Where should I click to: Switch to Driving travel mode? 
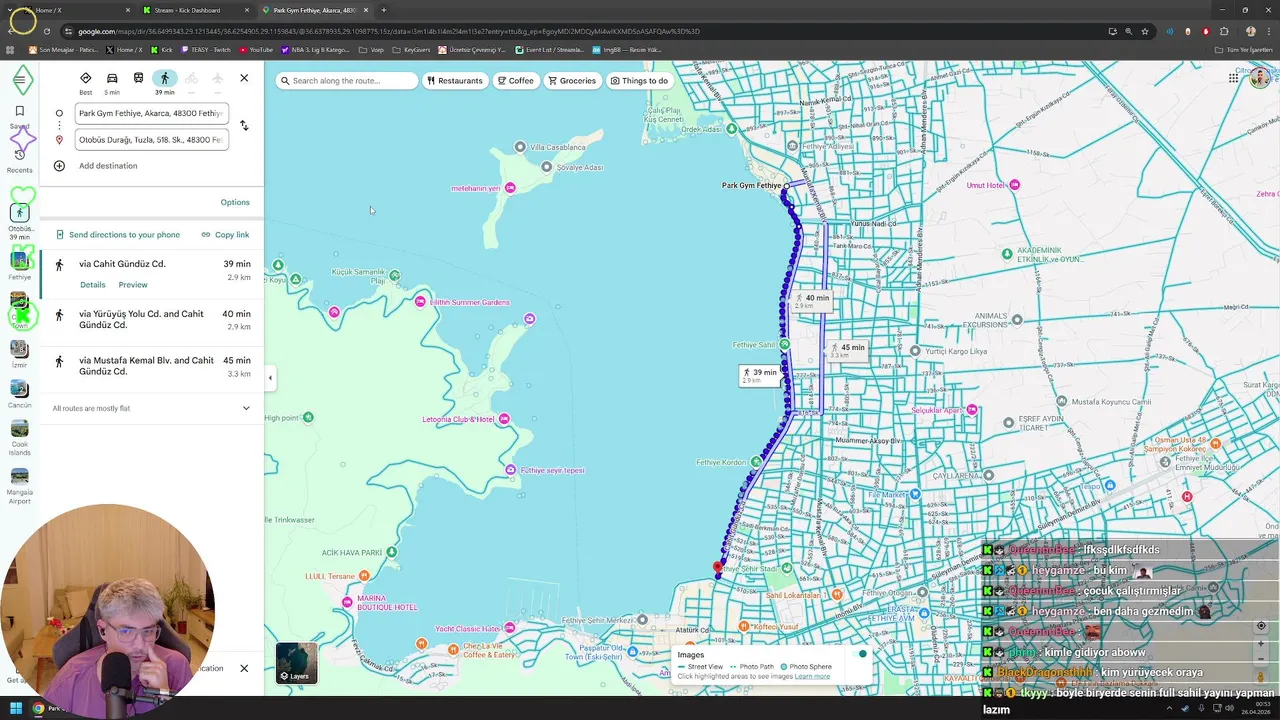(112, 83)
